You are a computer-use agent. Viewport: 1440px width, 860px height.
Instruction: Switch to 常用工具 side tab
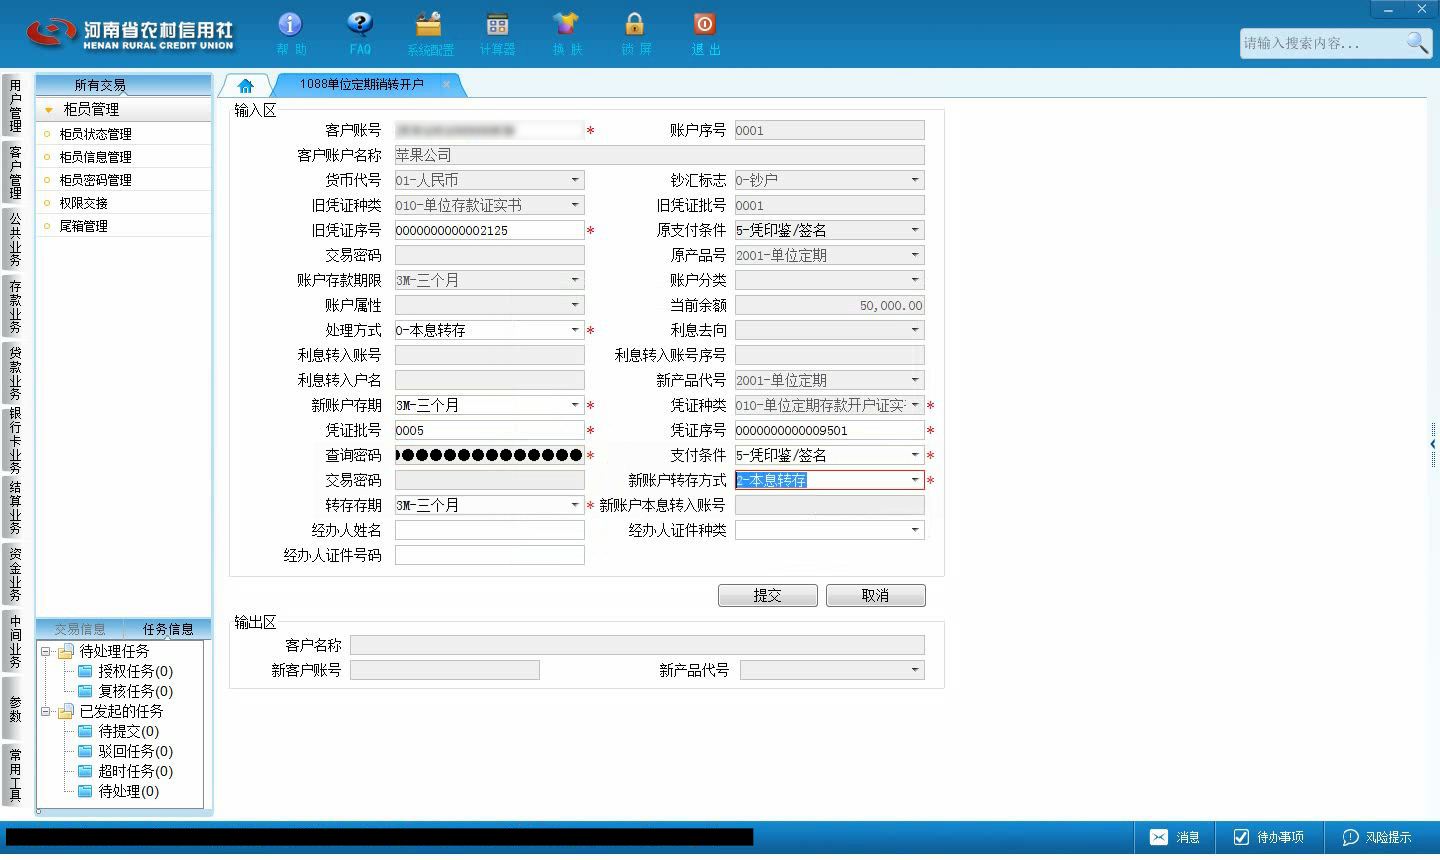15,776
